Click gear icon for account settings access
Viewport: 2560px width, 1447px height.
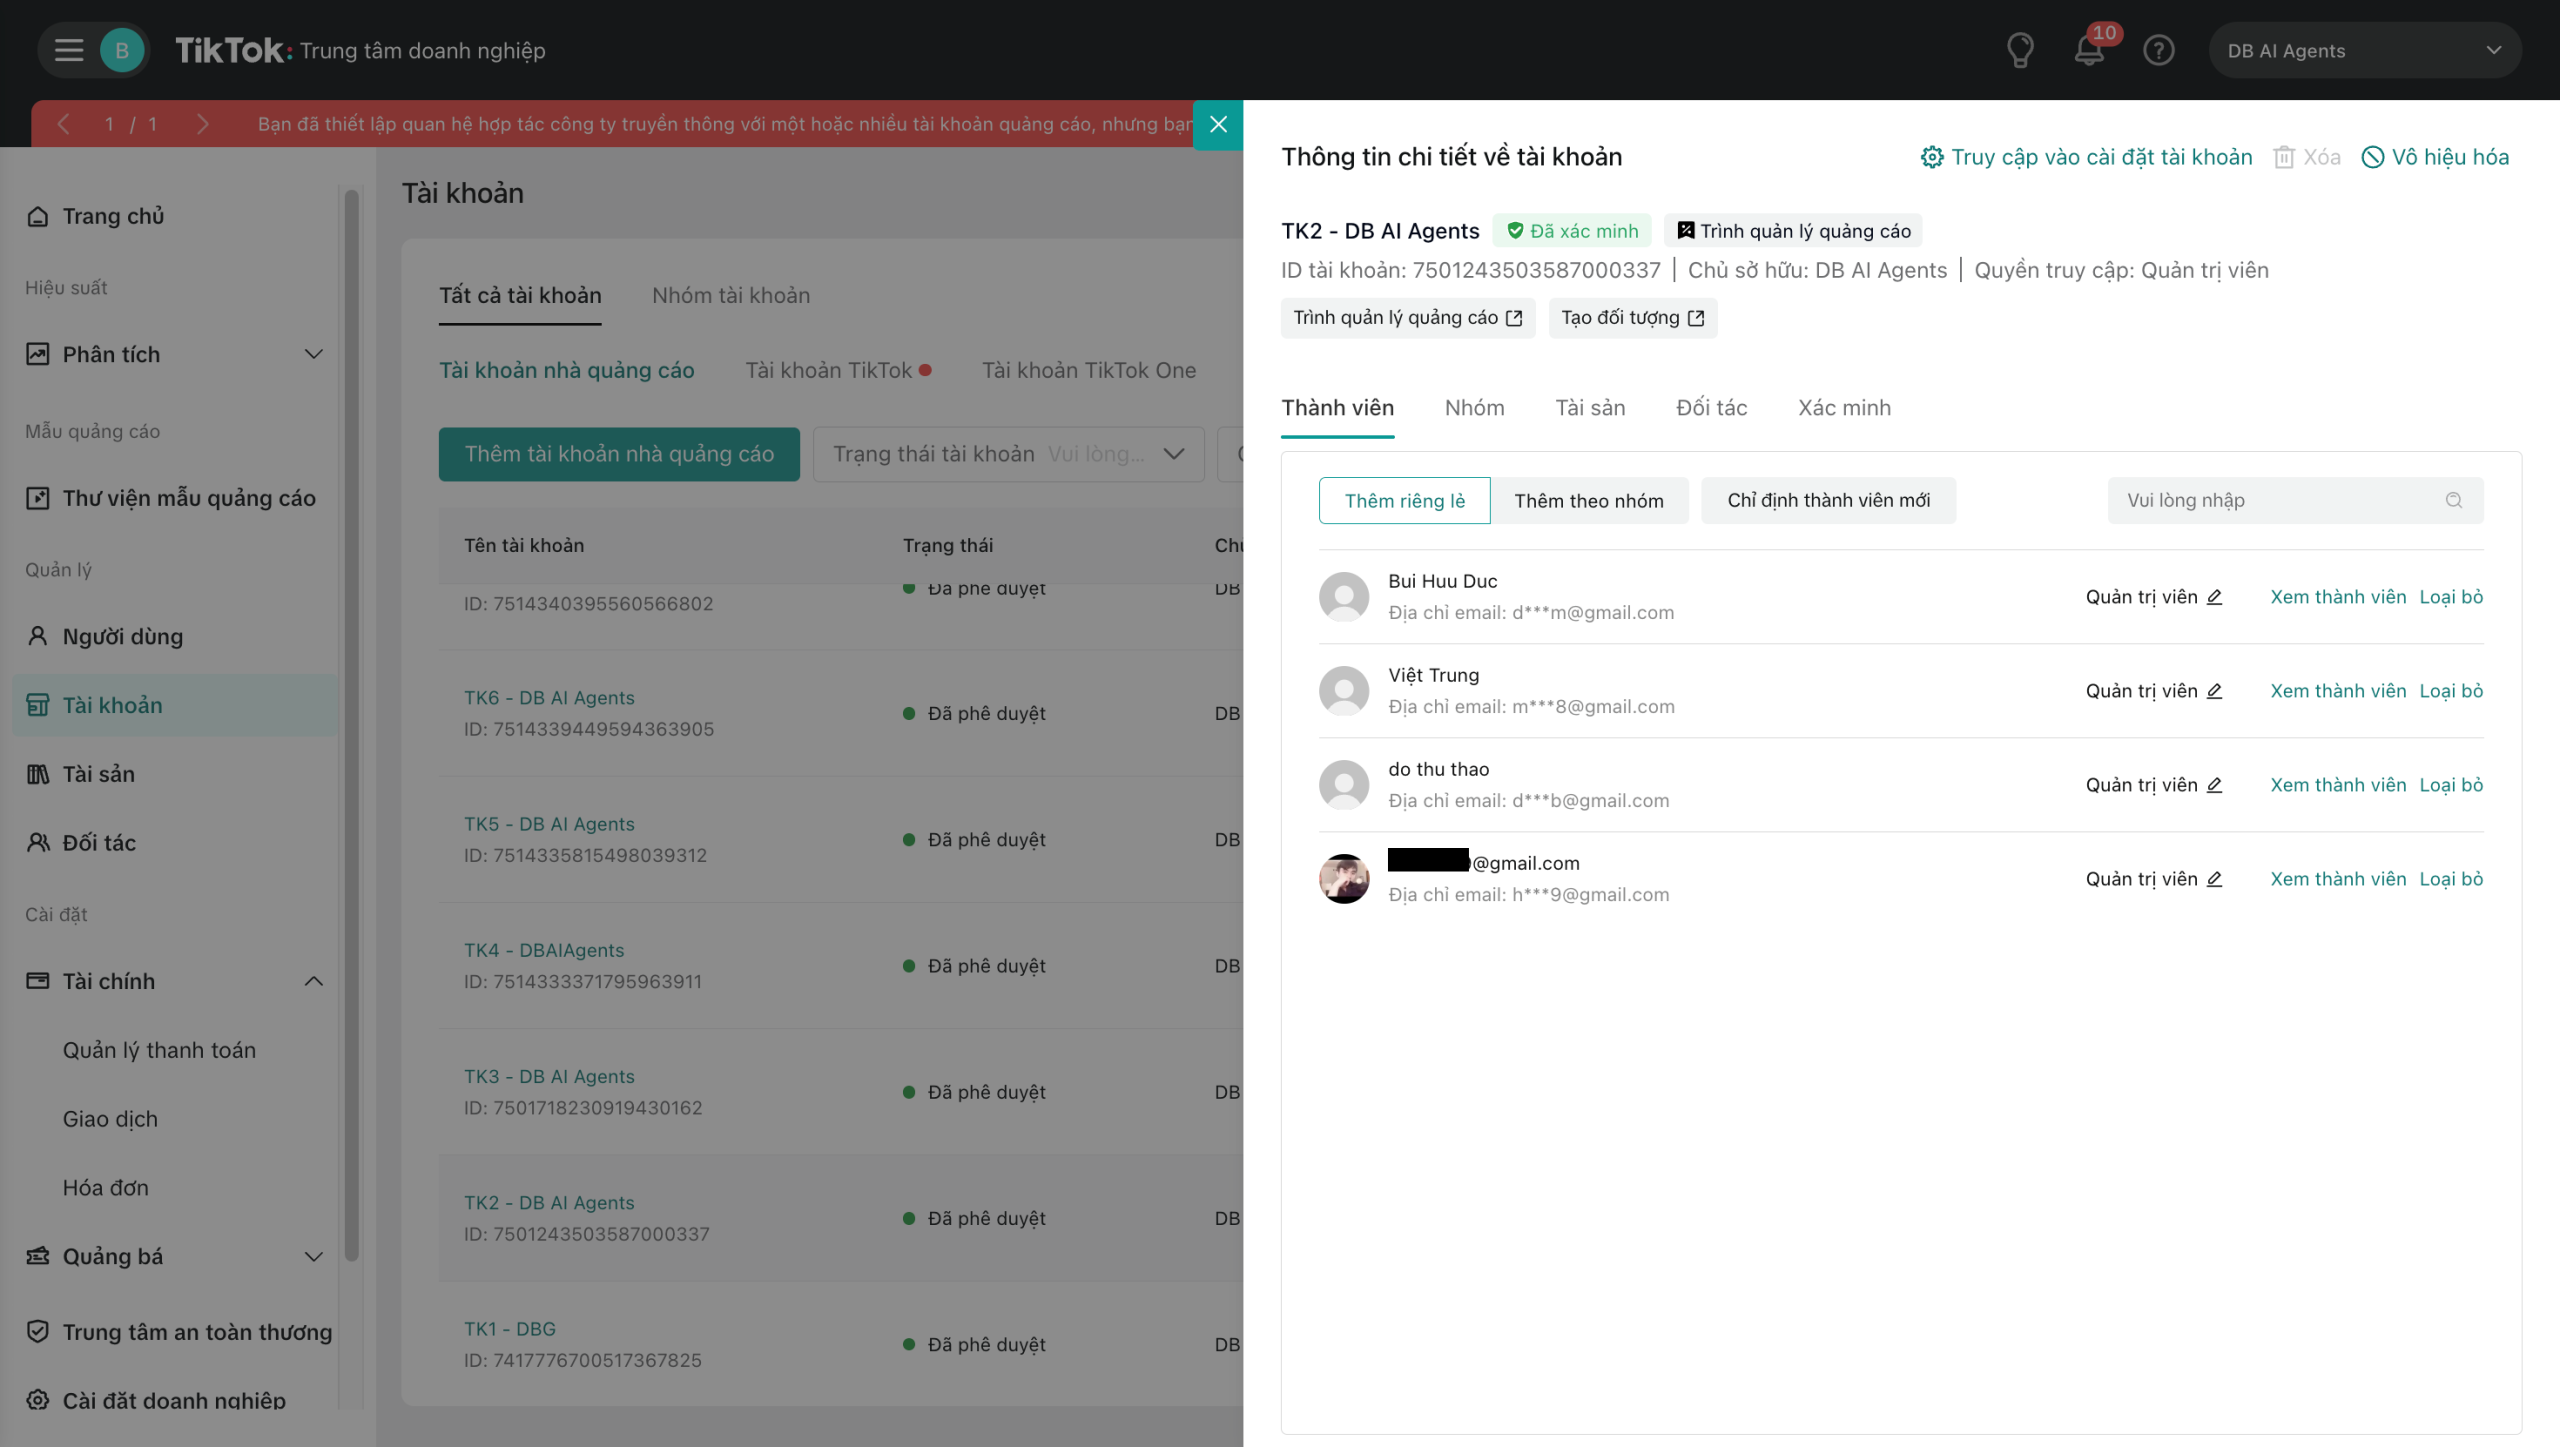click(1931, 157)
